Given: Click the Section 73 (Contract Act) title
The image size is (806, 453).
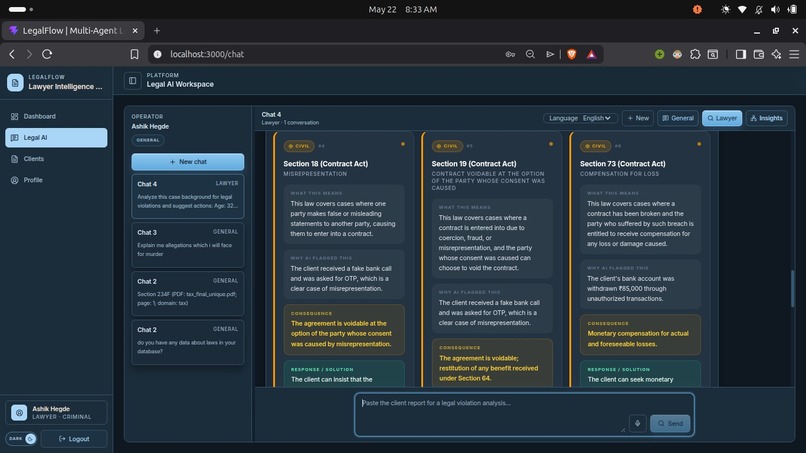Looking at the screenshot, I should pos(622,164).
